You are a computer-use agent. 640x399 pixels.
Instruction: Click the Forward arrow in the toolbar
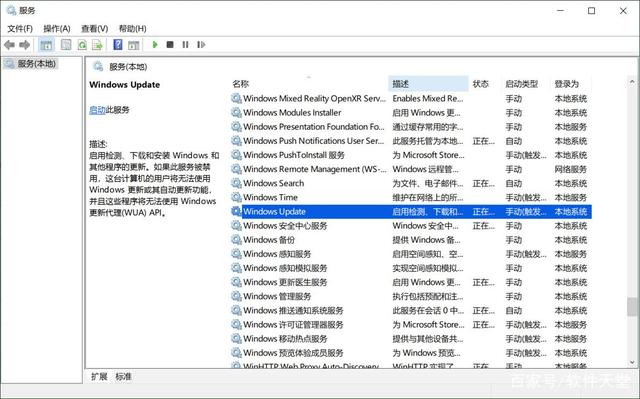(x=24, y=45)
